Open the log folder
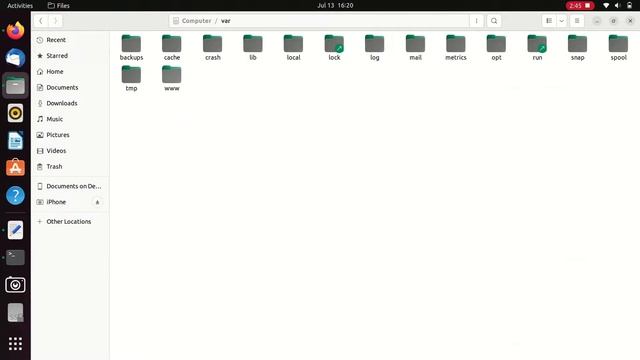640x360 pixels. point(374,48)
